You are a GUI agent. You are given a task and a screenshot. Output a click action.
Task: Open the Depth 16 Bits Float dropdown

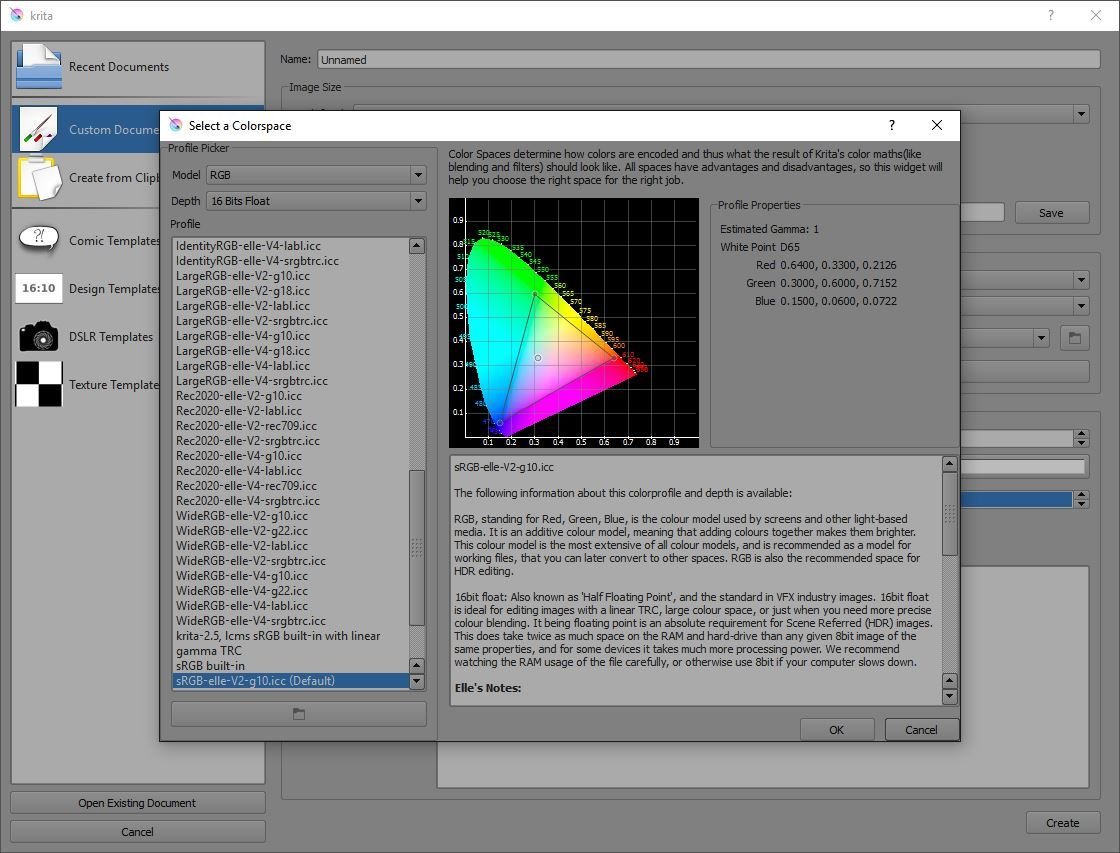[x=316, y=201]
